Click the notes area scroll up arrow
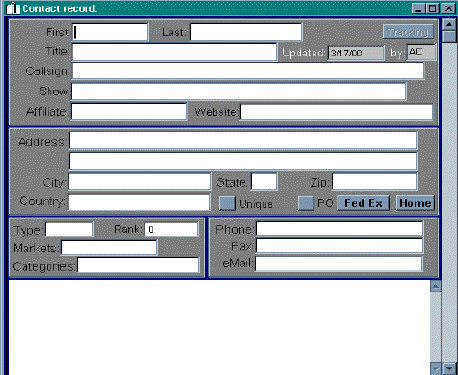The width and height of the screenshot is (458, 375). [x=436, y=286]
